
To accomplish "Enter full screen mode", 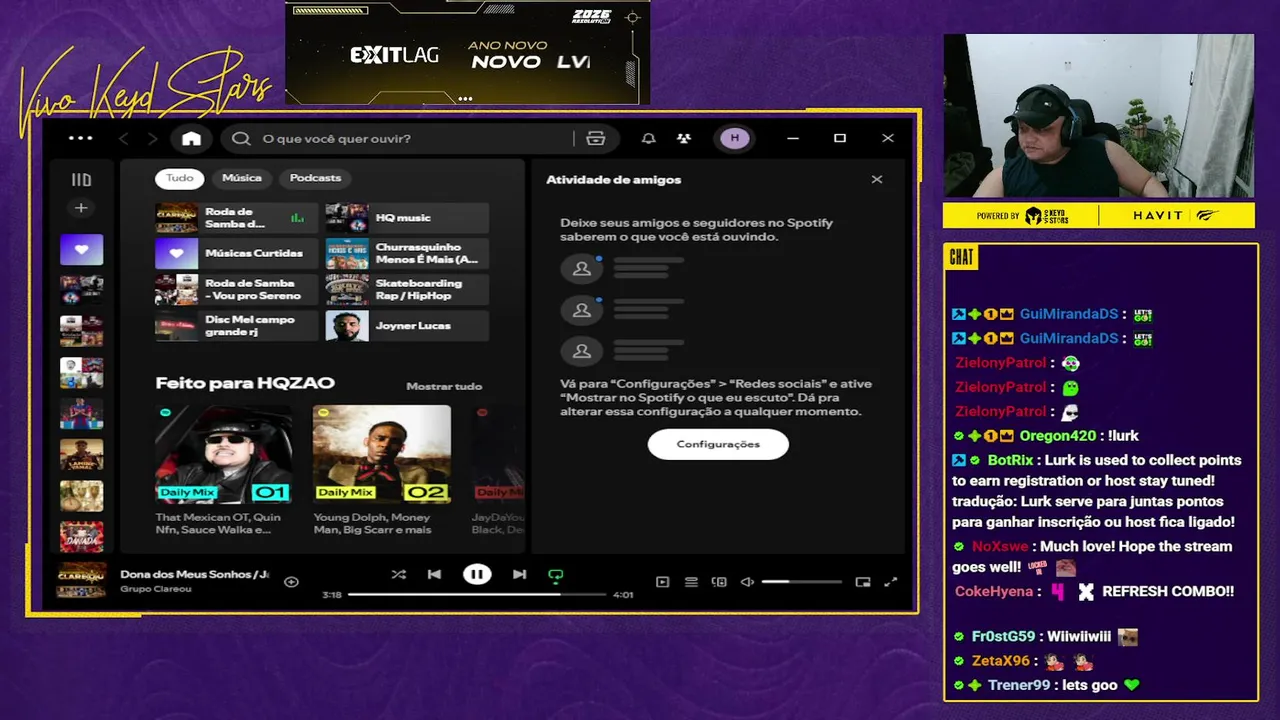I will click(891, 582).
